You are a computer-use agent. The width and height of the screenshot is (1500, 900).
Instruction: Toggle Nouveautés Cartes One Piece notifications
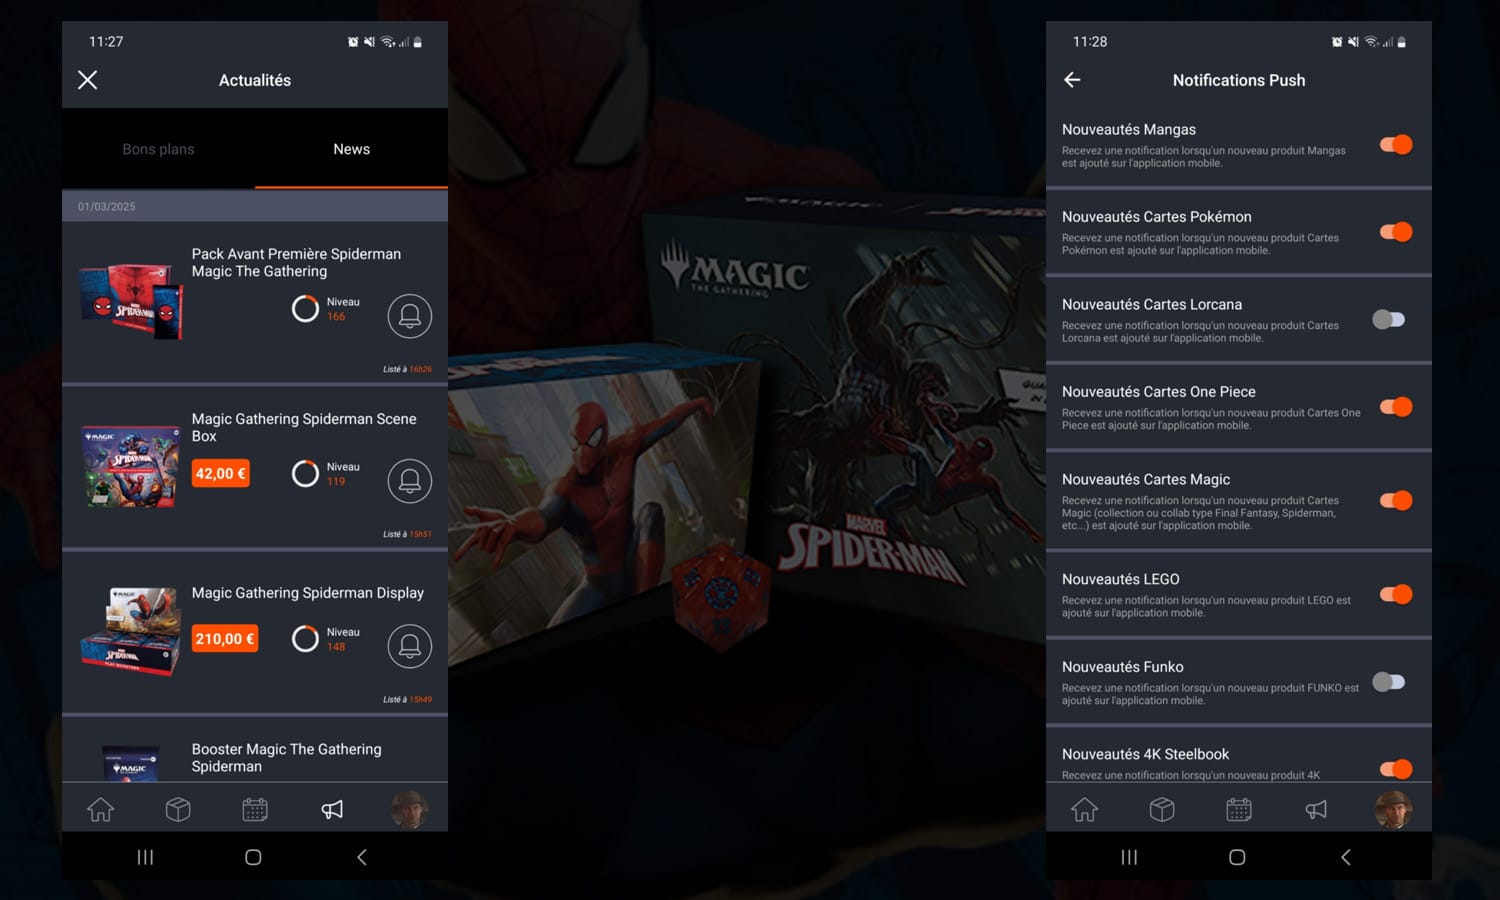pos(1396,407)
